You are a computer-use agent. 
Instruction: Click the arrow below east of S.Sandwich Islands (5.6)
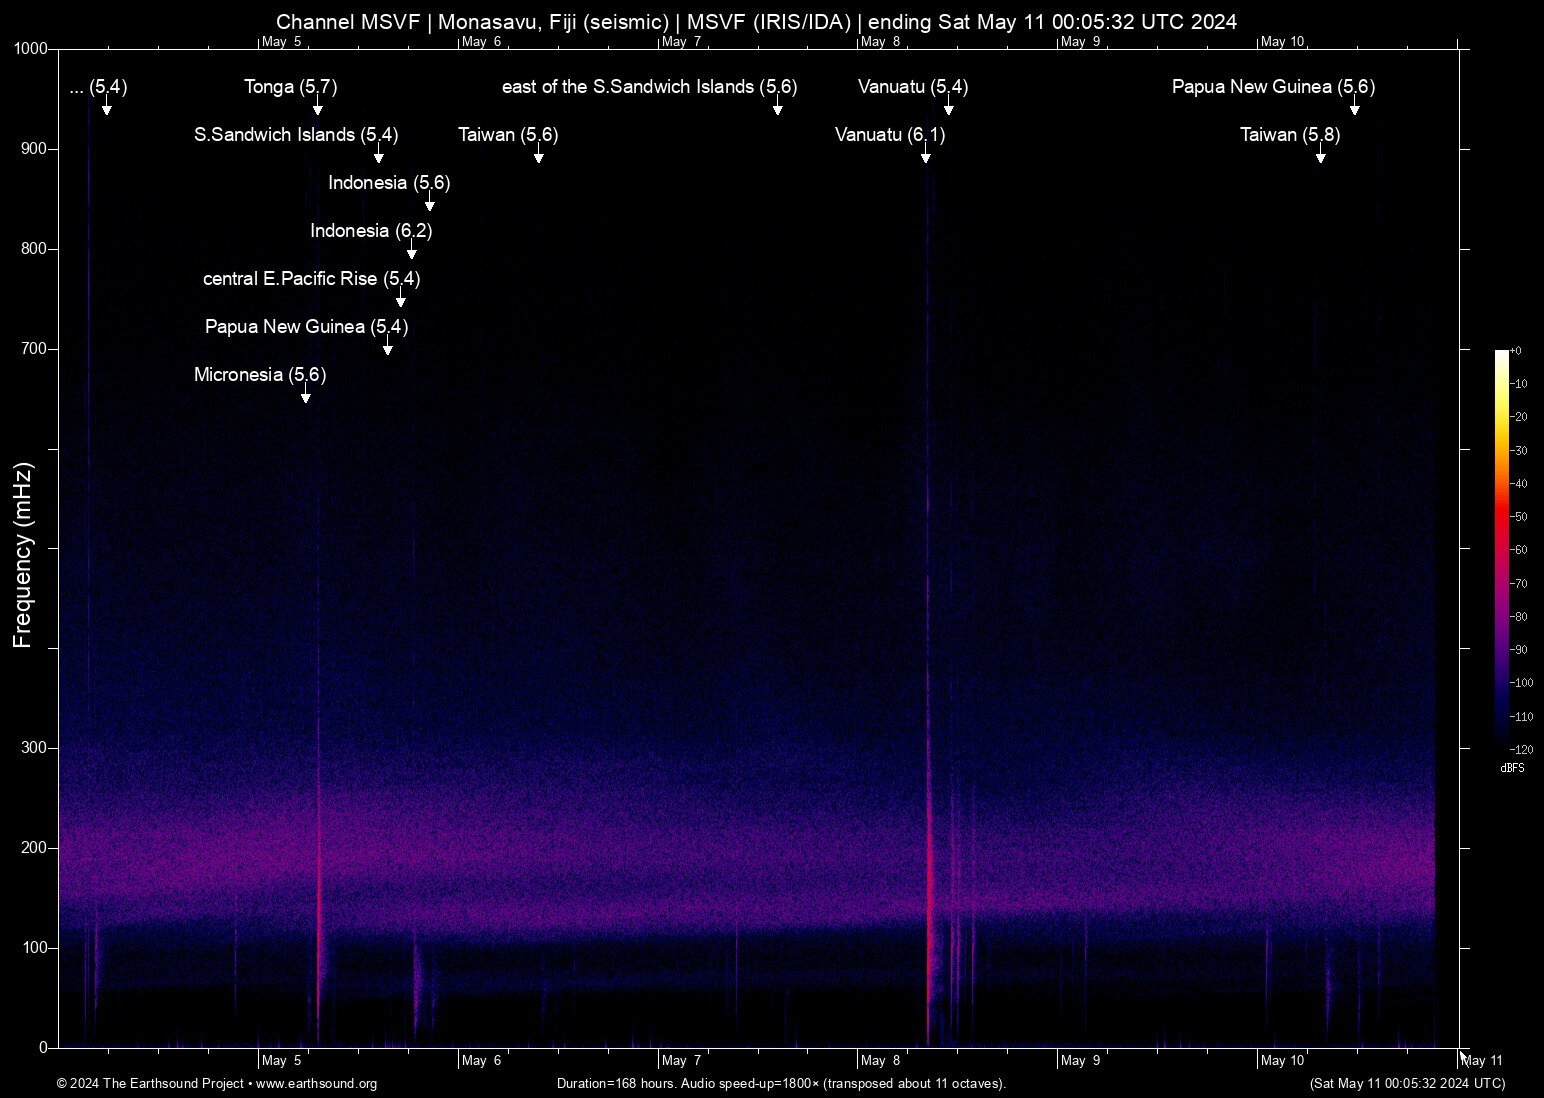(x=777, y=107)
